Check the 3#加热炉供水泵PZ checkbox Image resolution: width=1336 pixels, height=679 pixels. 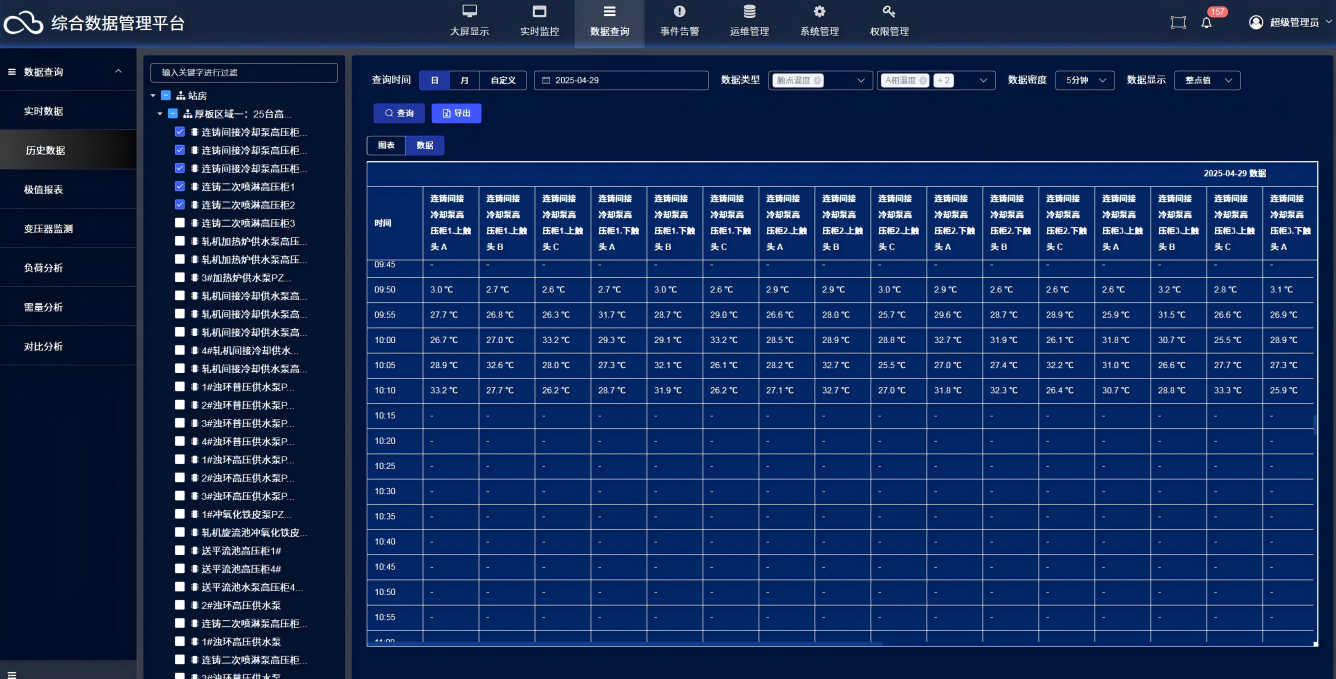point(180,277)
